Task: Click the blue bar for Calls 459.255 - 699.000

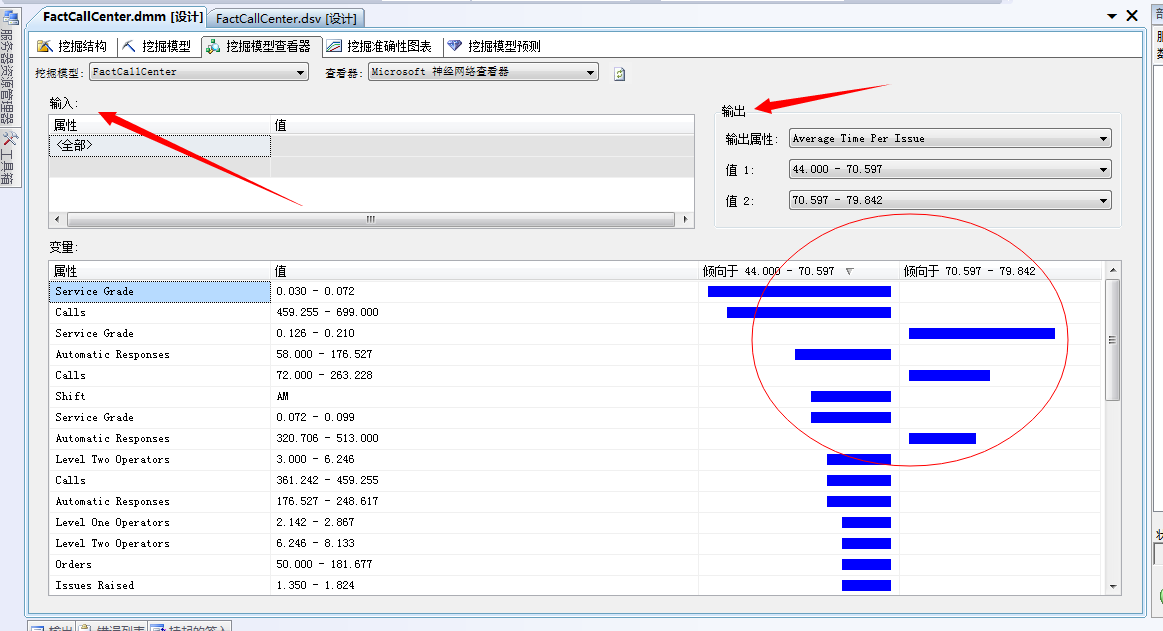Action: point(808,313)
